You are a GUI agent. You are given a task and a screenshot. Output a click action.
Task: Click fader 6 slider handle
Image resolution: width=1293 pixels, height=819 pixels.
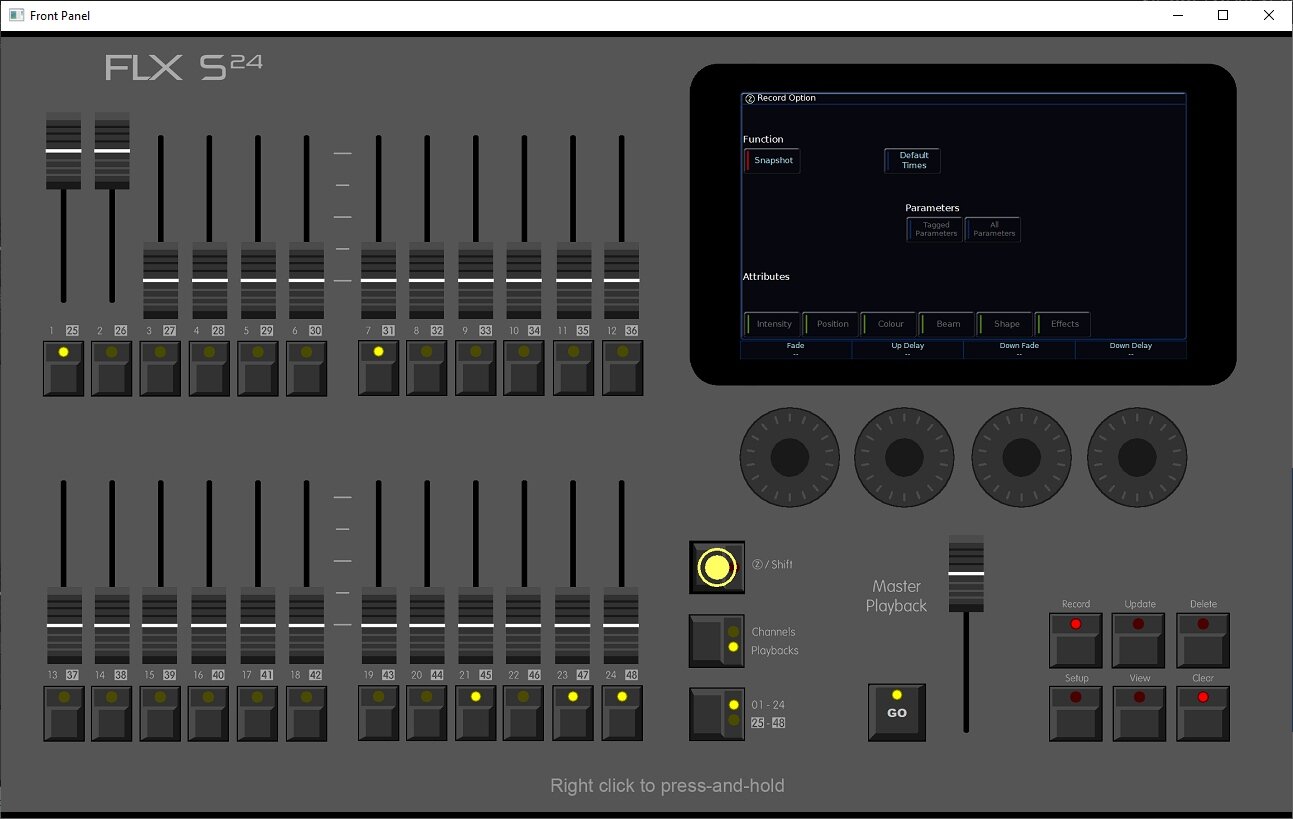306,281
